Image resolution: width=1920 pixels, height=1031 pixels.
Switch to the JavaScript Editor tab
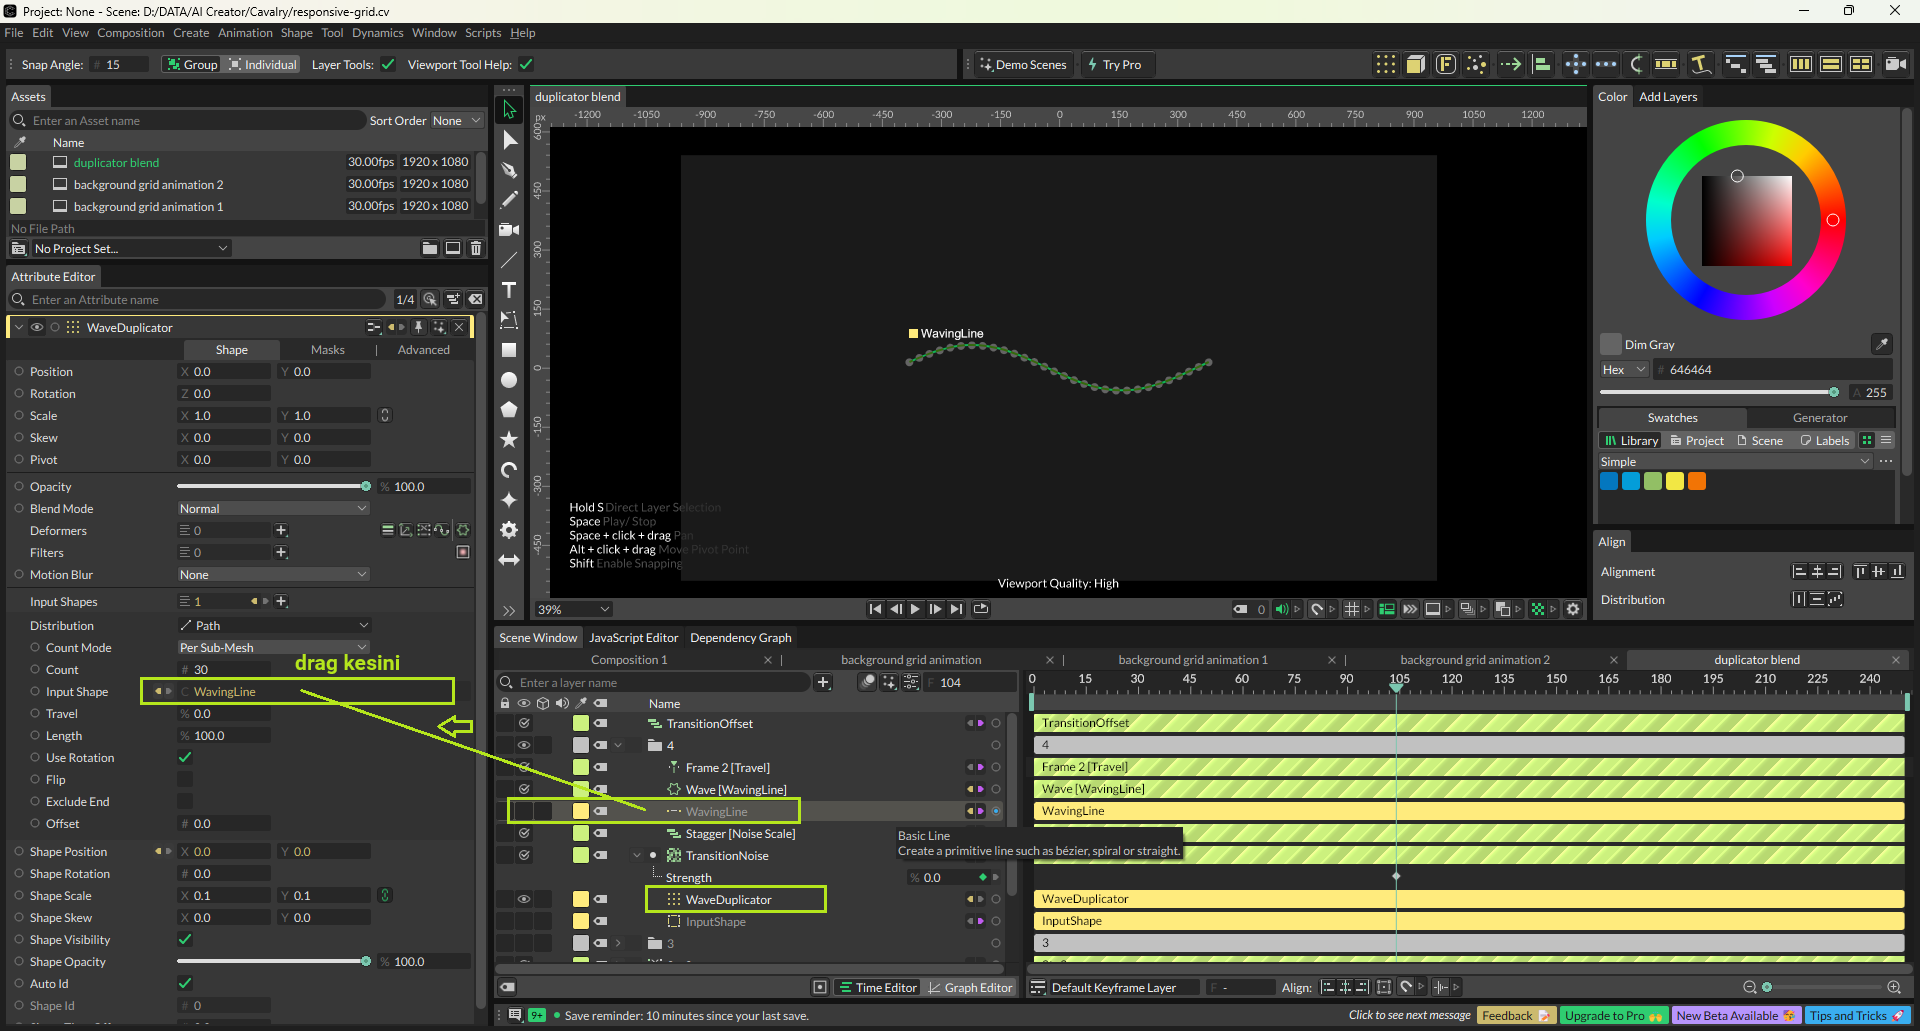(x=633, y=638)
